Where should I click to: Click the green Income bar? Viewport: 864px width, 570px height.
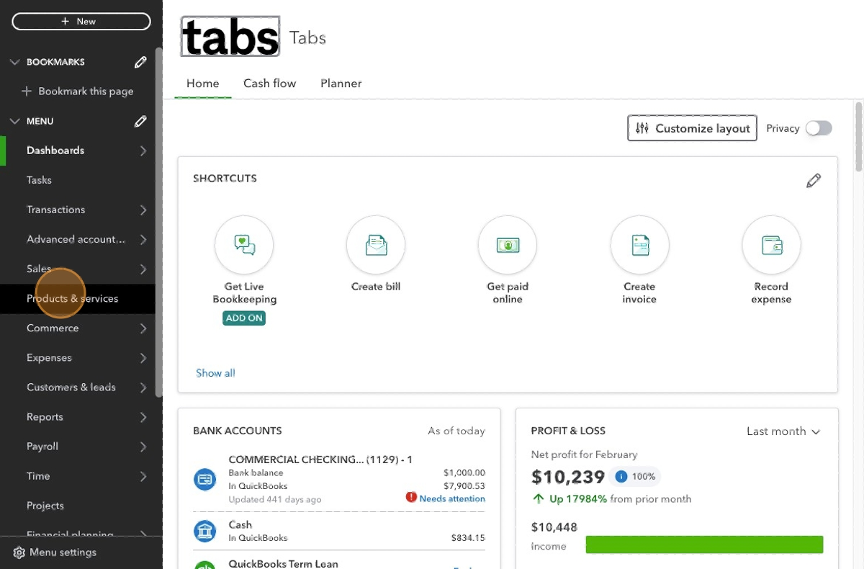(703, 545)
